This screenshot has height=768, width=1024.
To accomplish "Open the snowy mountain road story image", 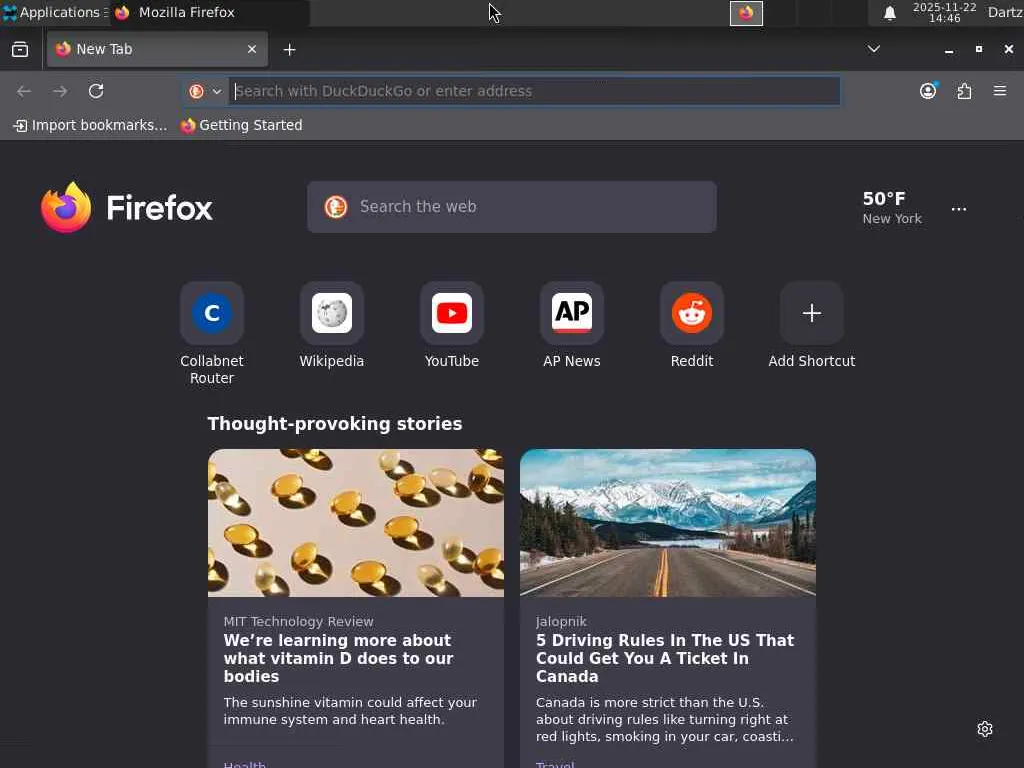I will pos(668,522).
